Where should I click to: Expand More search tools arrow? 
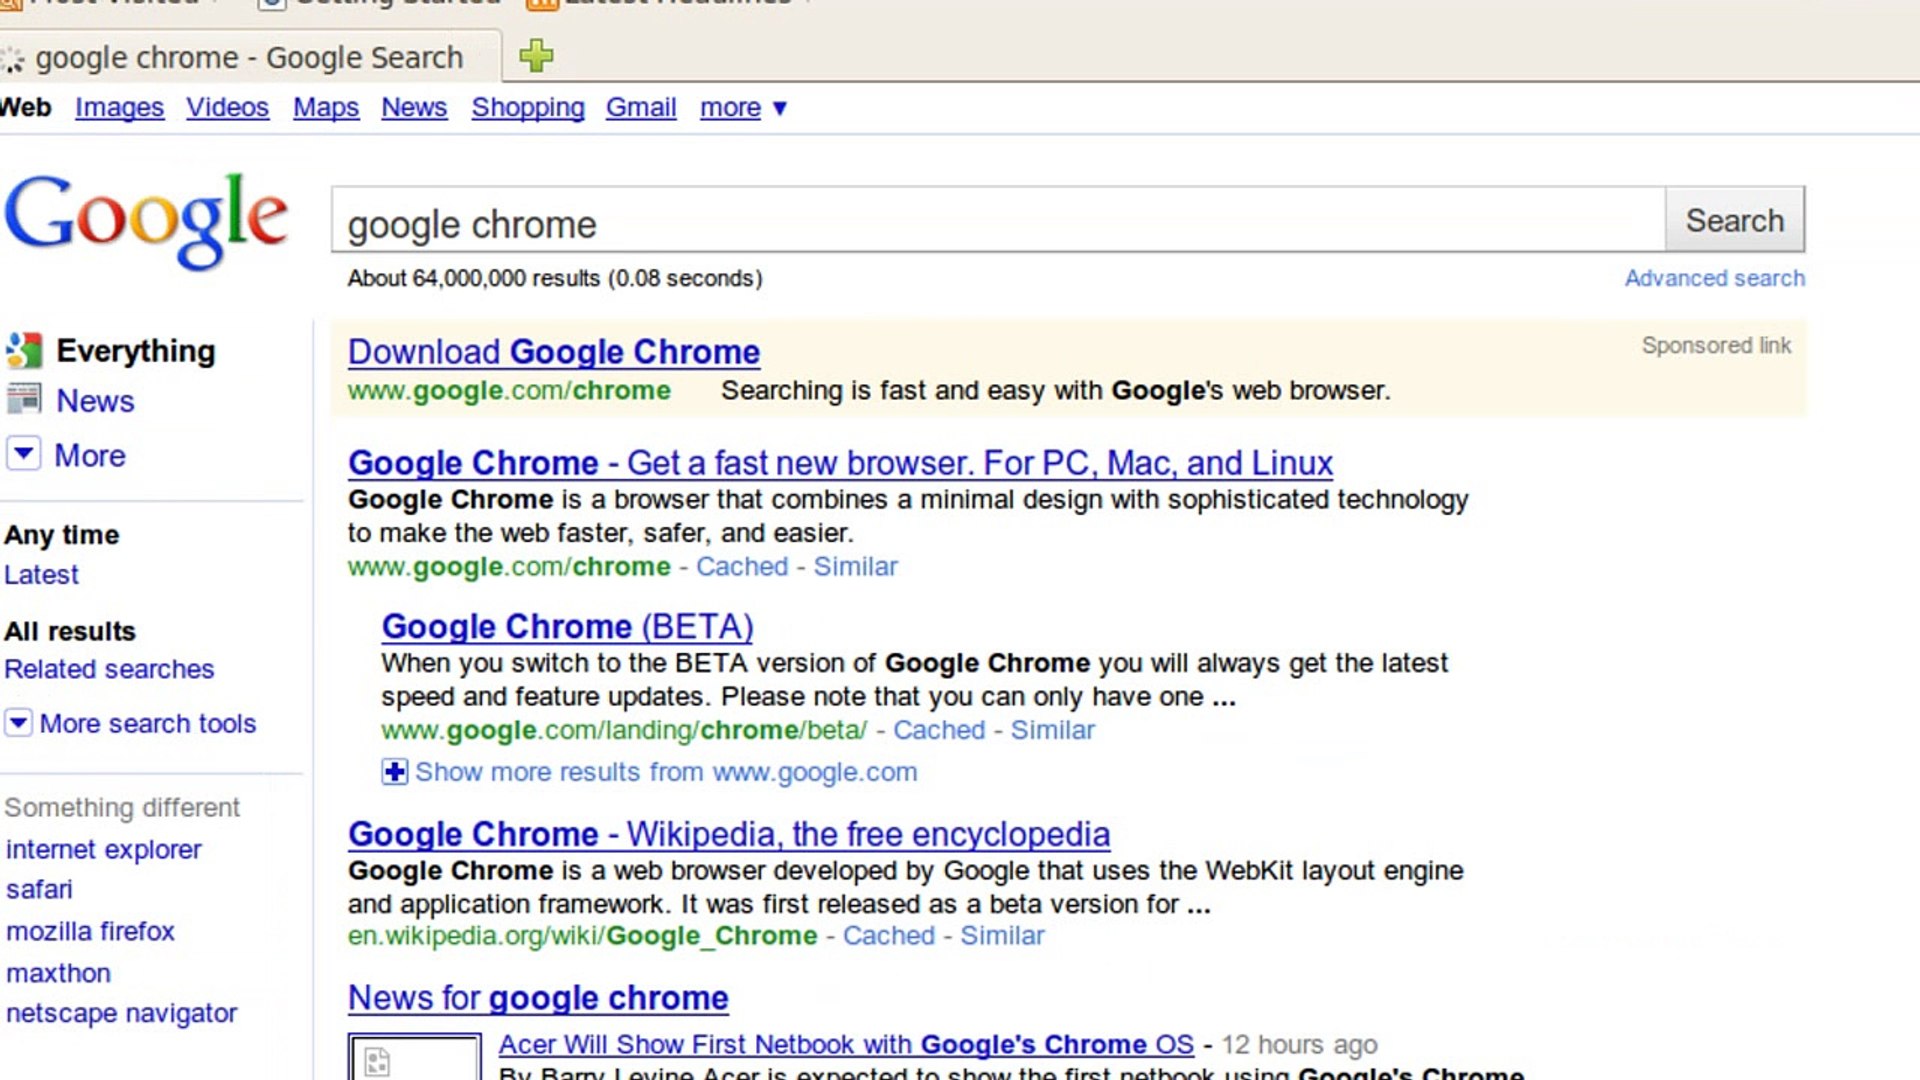[x=19, y=723]
